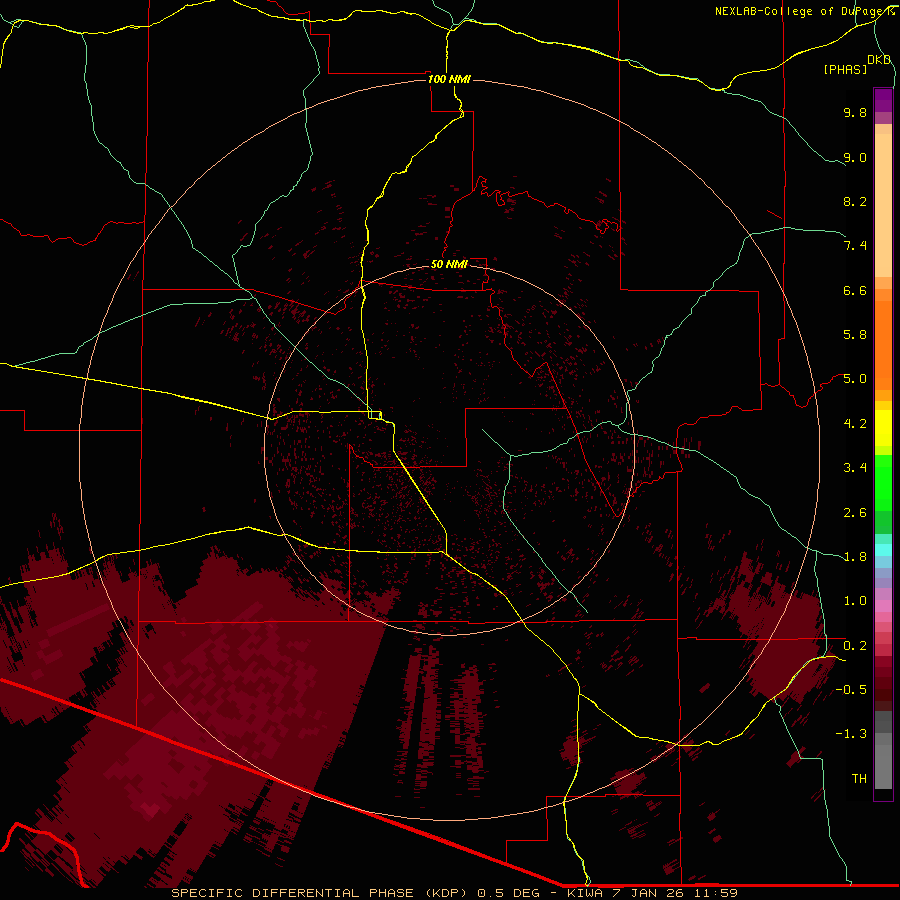900x900 pixels.
Task: Click the -1.3 value on the color scale
Action: coord(851,734)
